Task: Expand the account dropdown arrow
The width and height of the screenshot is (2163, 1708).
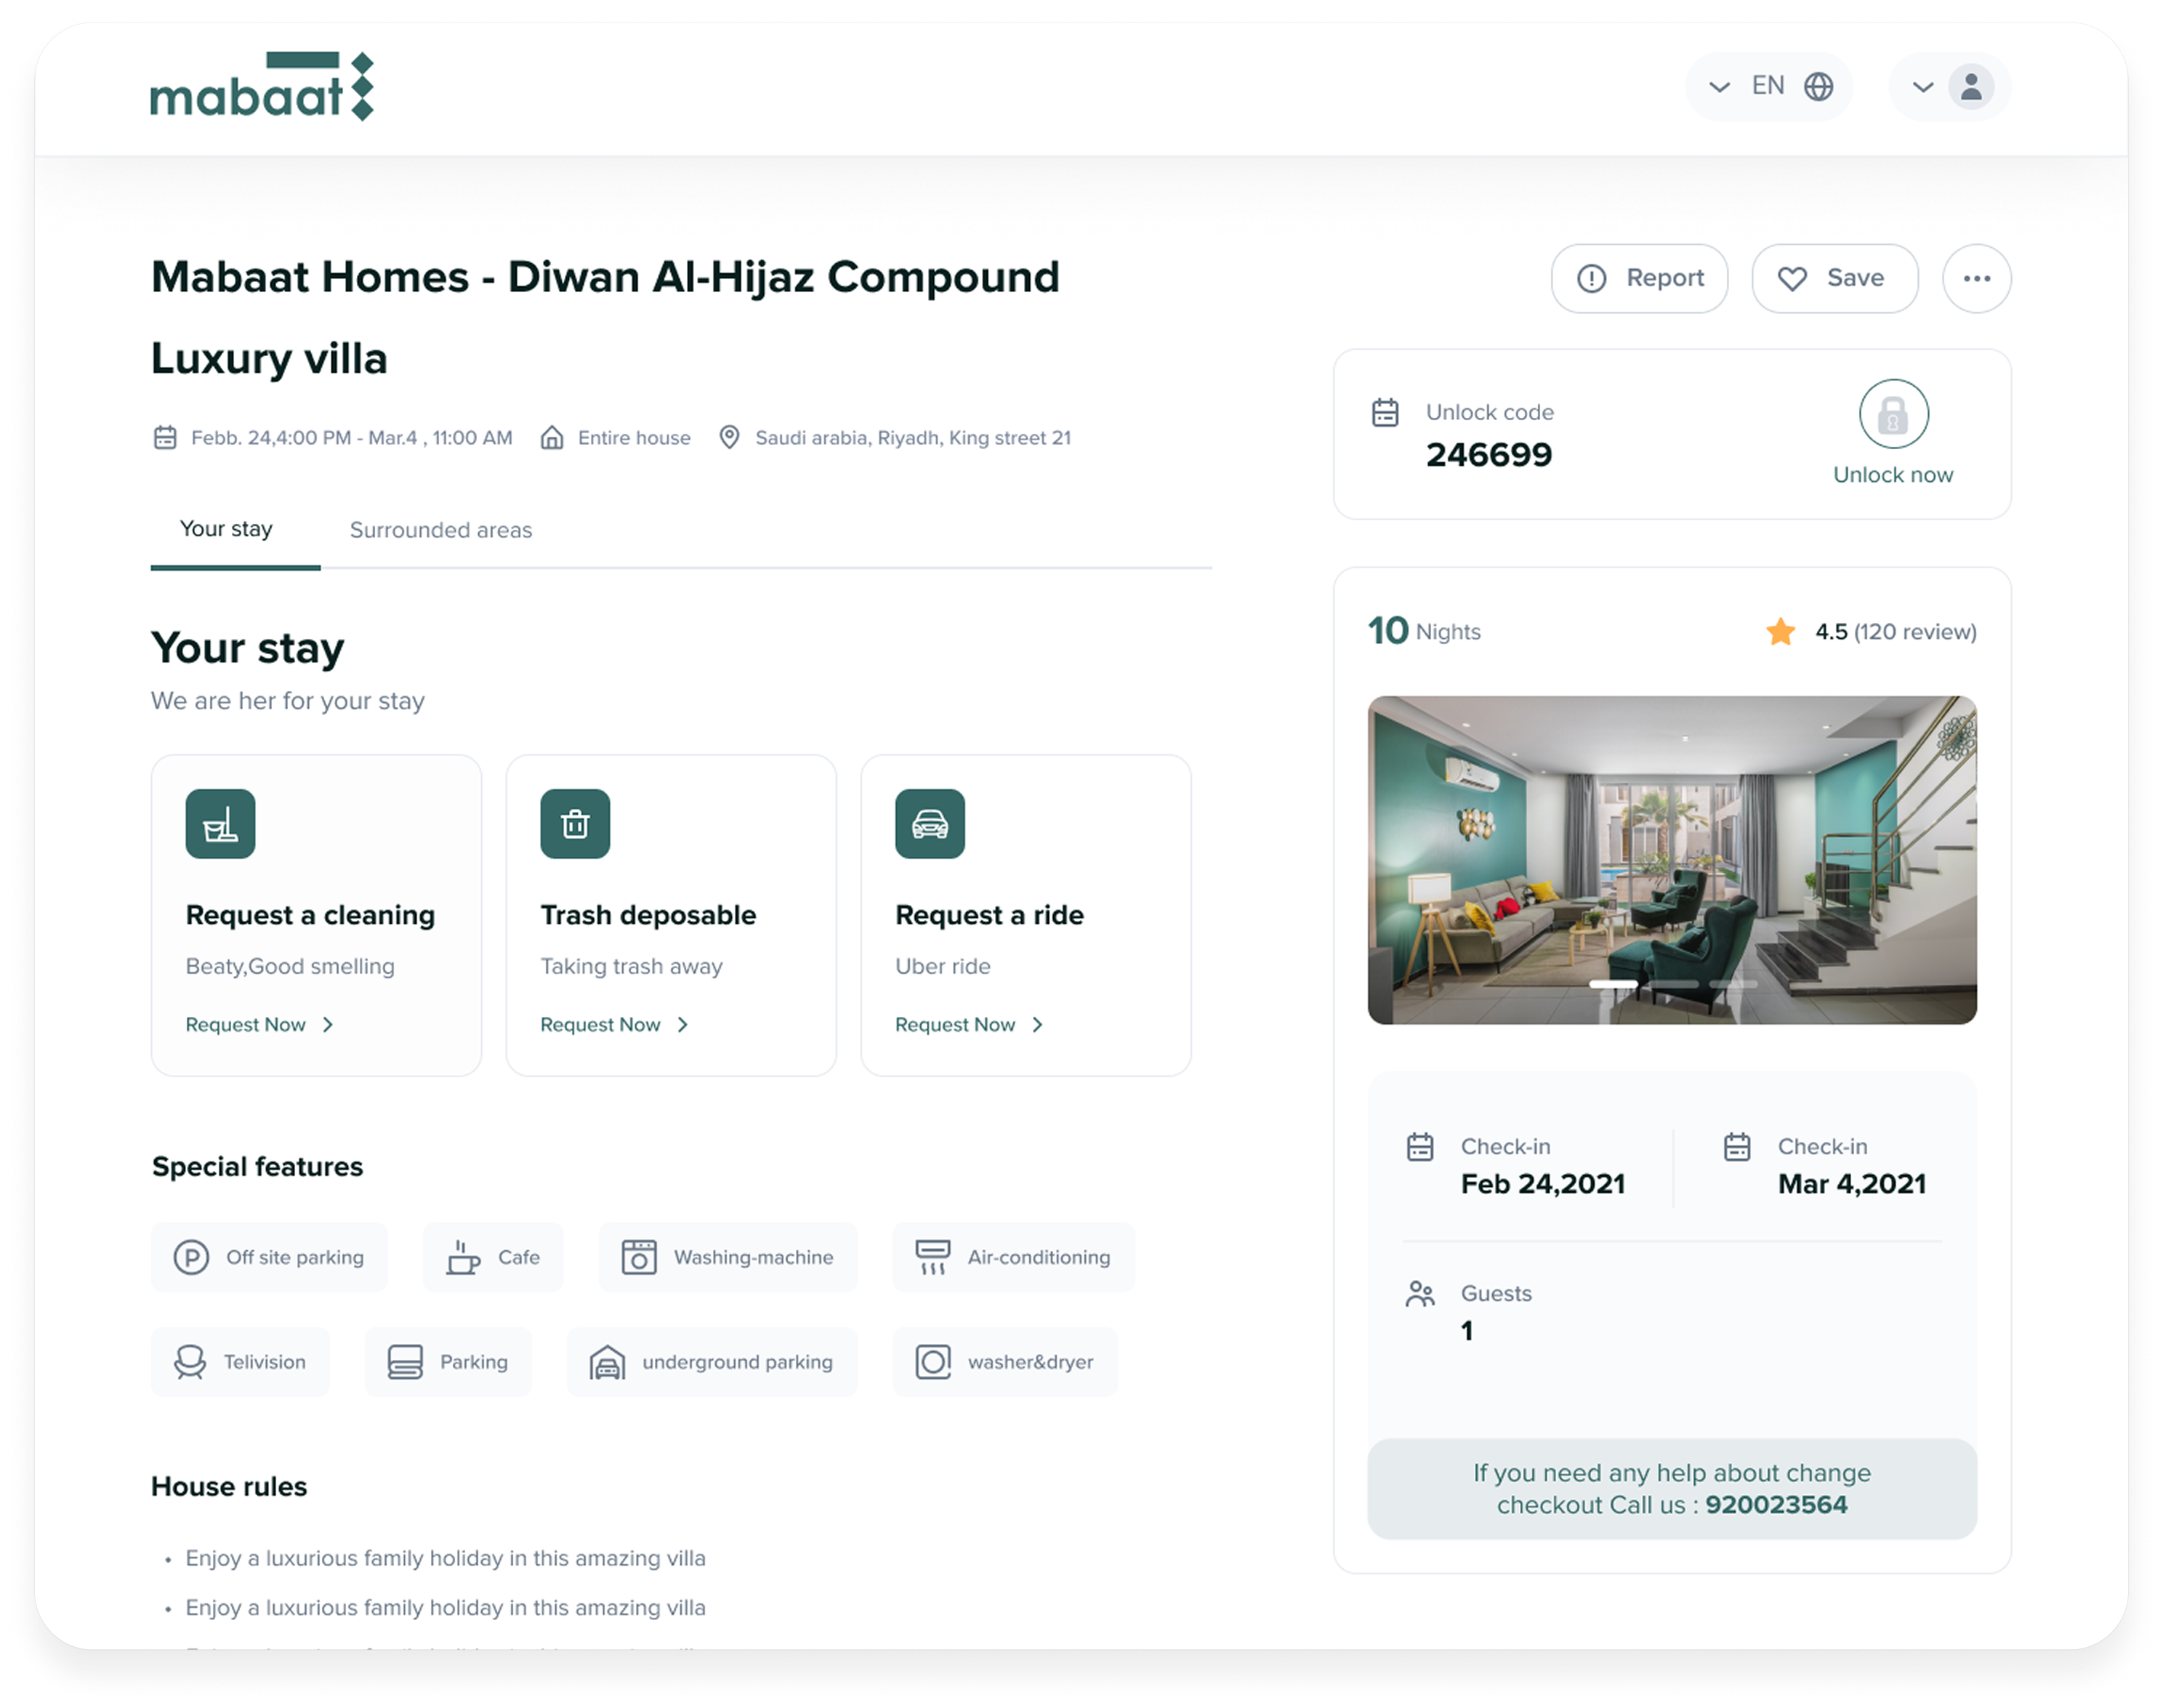Action: [x=1922, y=88]
